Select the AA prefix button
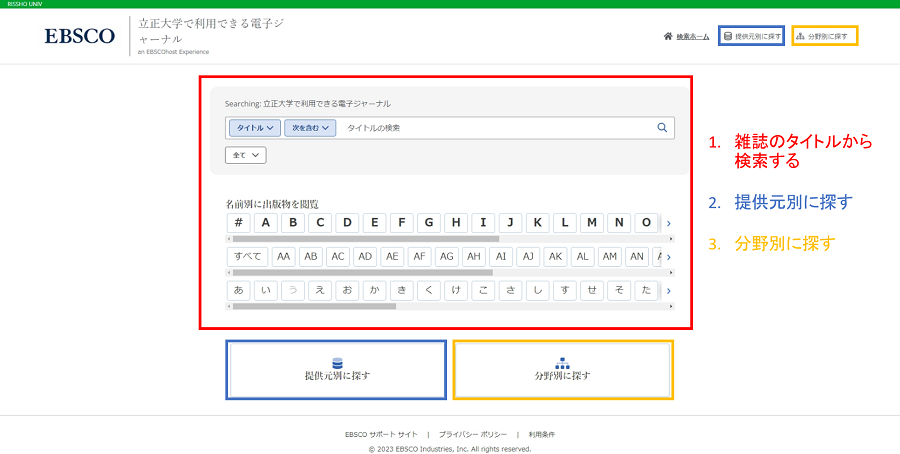This screenshot has width=900, height=454. [x=284, y=257]
